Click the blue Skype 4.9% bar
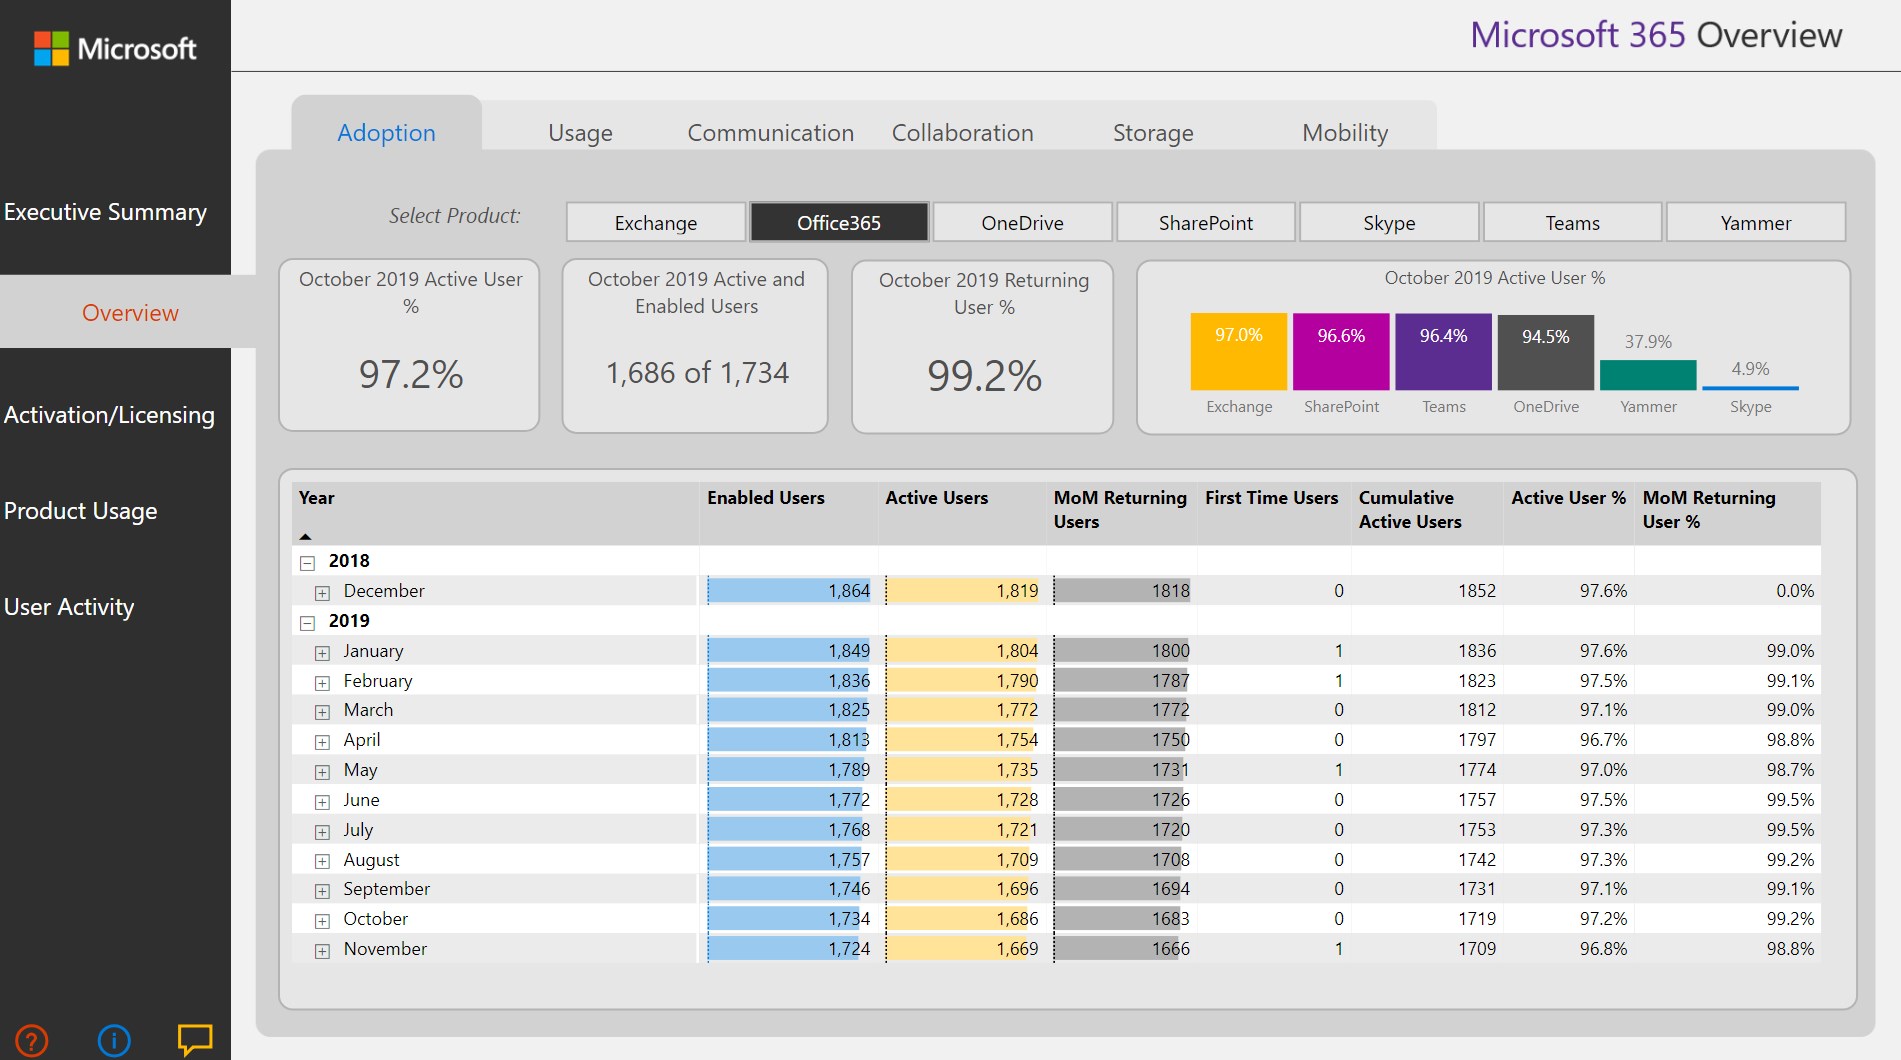The height and width of the screenshot is (1060, 1901). point(1750,387)
